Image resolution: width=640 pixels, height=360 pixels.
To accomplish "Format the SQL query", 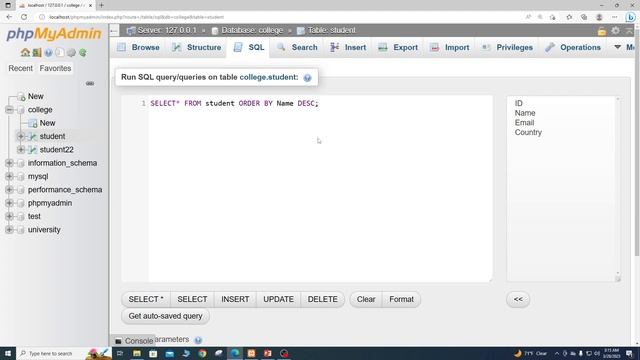I will click(401, 300).
